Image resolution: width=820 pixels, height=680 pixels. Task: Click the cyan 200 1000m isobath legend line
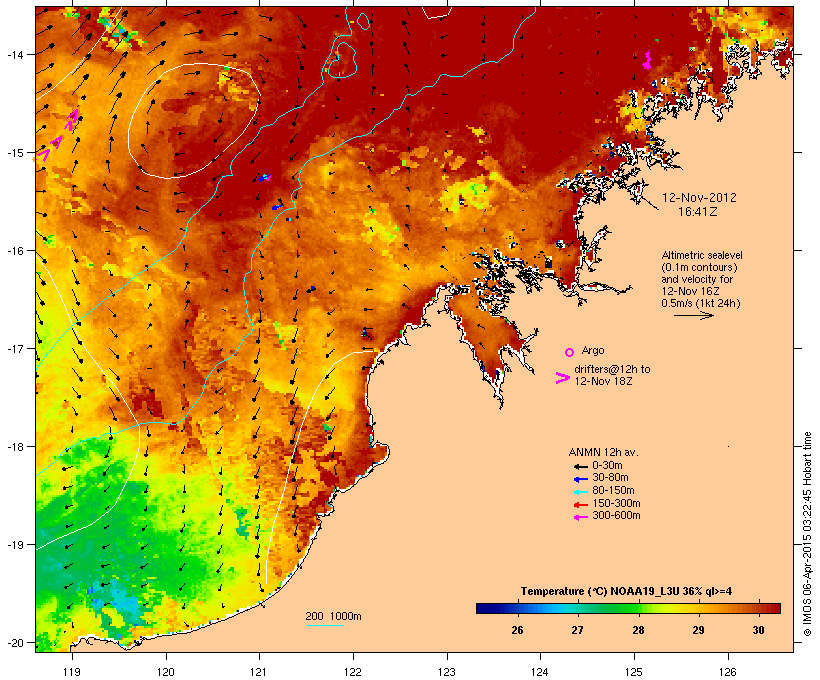pos(325,625)
